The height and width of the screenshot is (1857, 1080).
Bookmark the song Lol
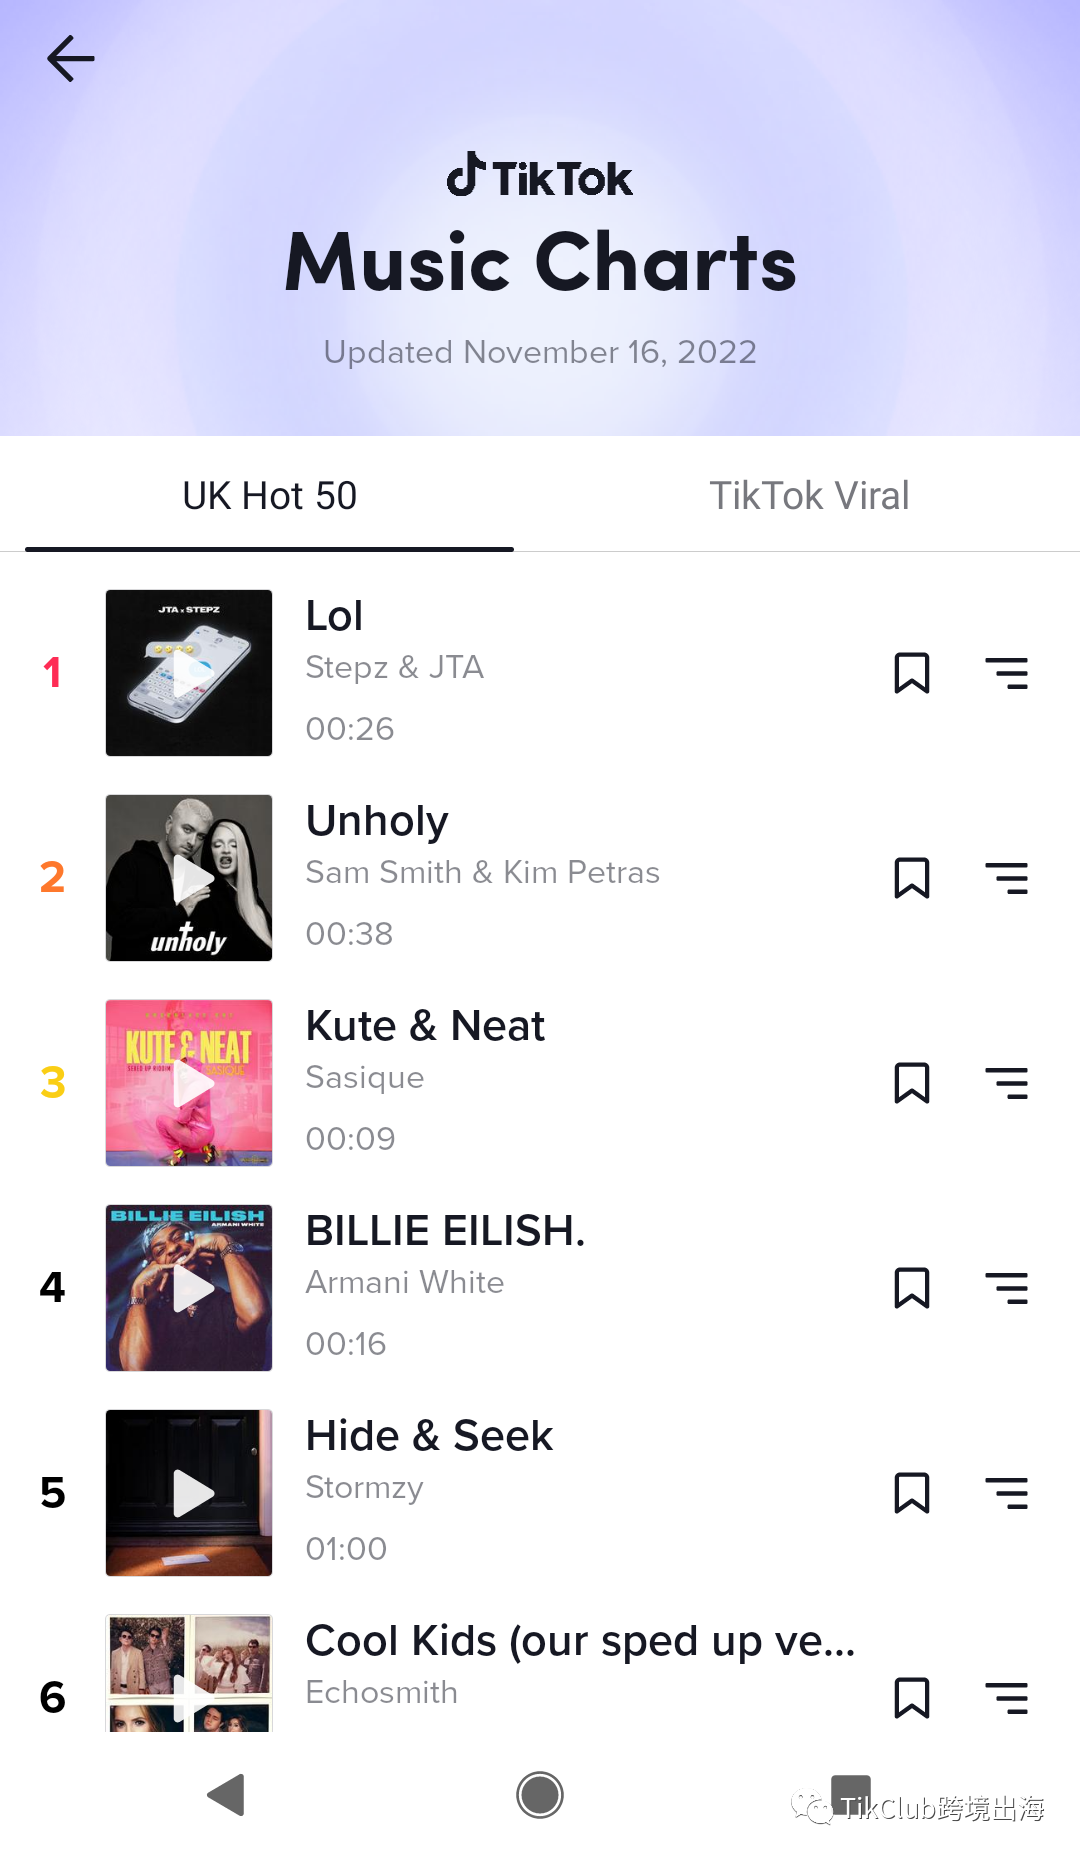(911, 673)
